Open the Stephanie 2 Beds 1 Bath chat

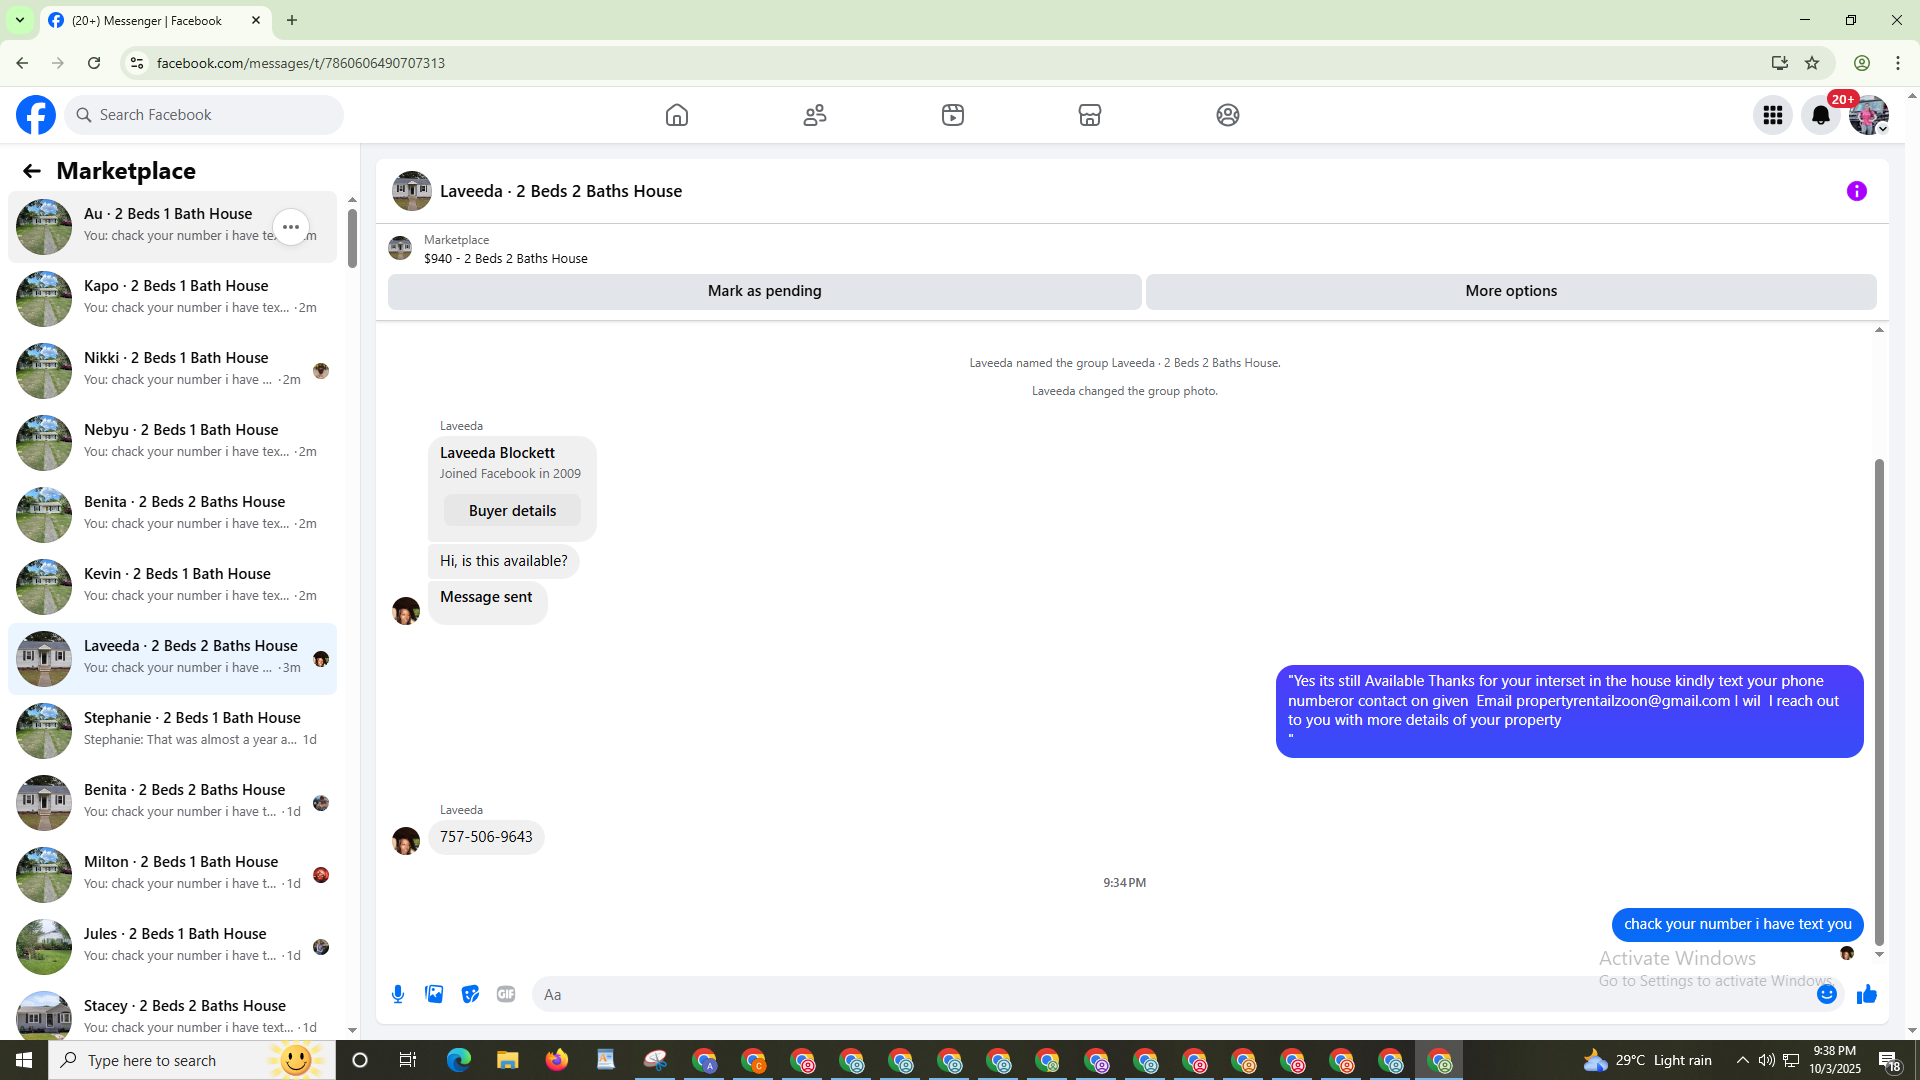point(172,731)
